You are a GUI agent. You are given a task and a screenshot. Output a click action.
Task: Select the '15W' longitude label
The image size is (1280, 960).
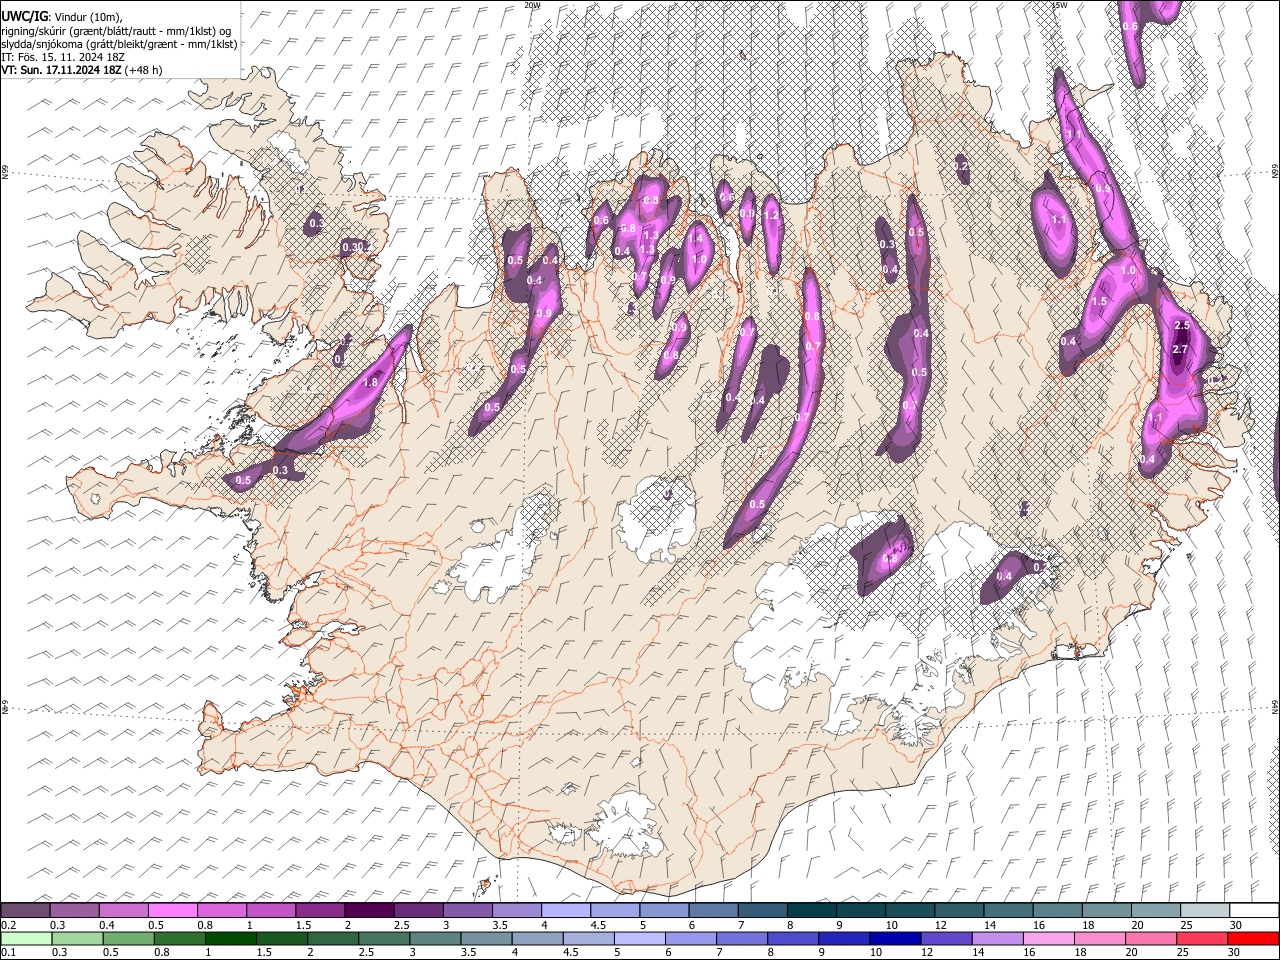[1059, 5]
